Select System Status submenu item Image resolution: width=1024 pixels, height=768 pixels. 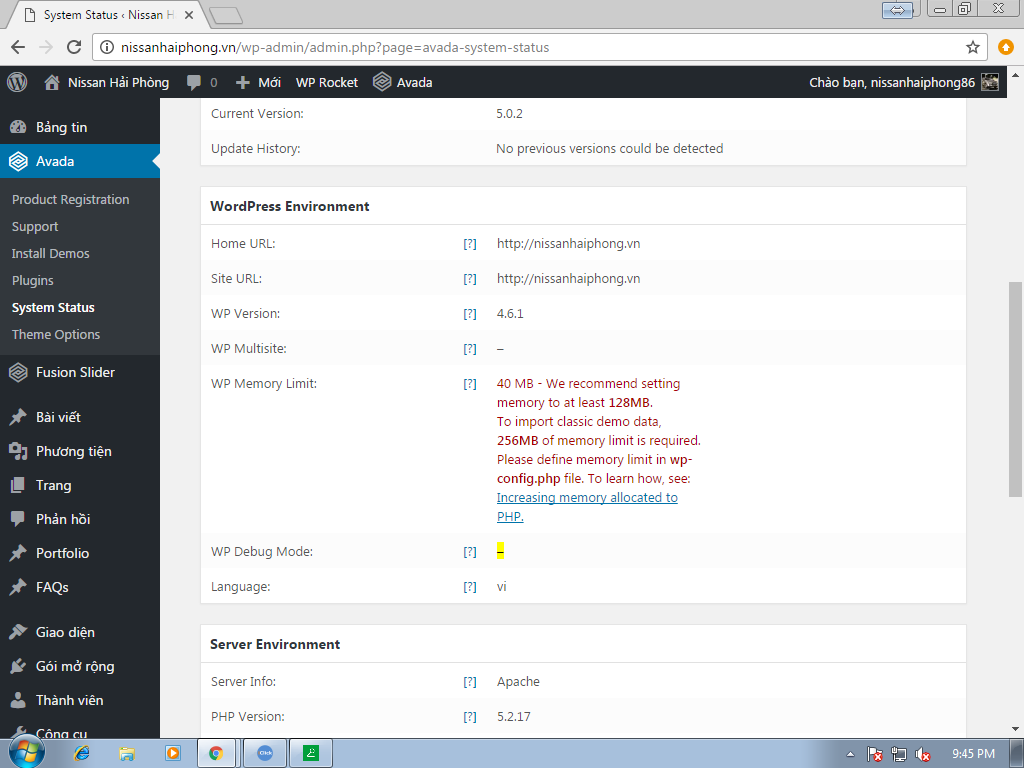point(53,308)
